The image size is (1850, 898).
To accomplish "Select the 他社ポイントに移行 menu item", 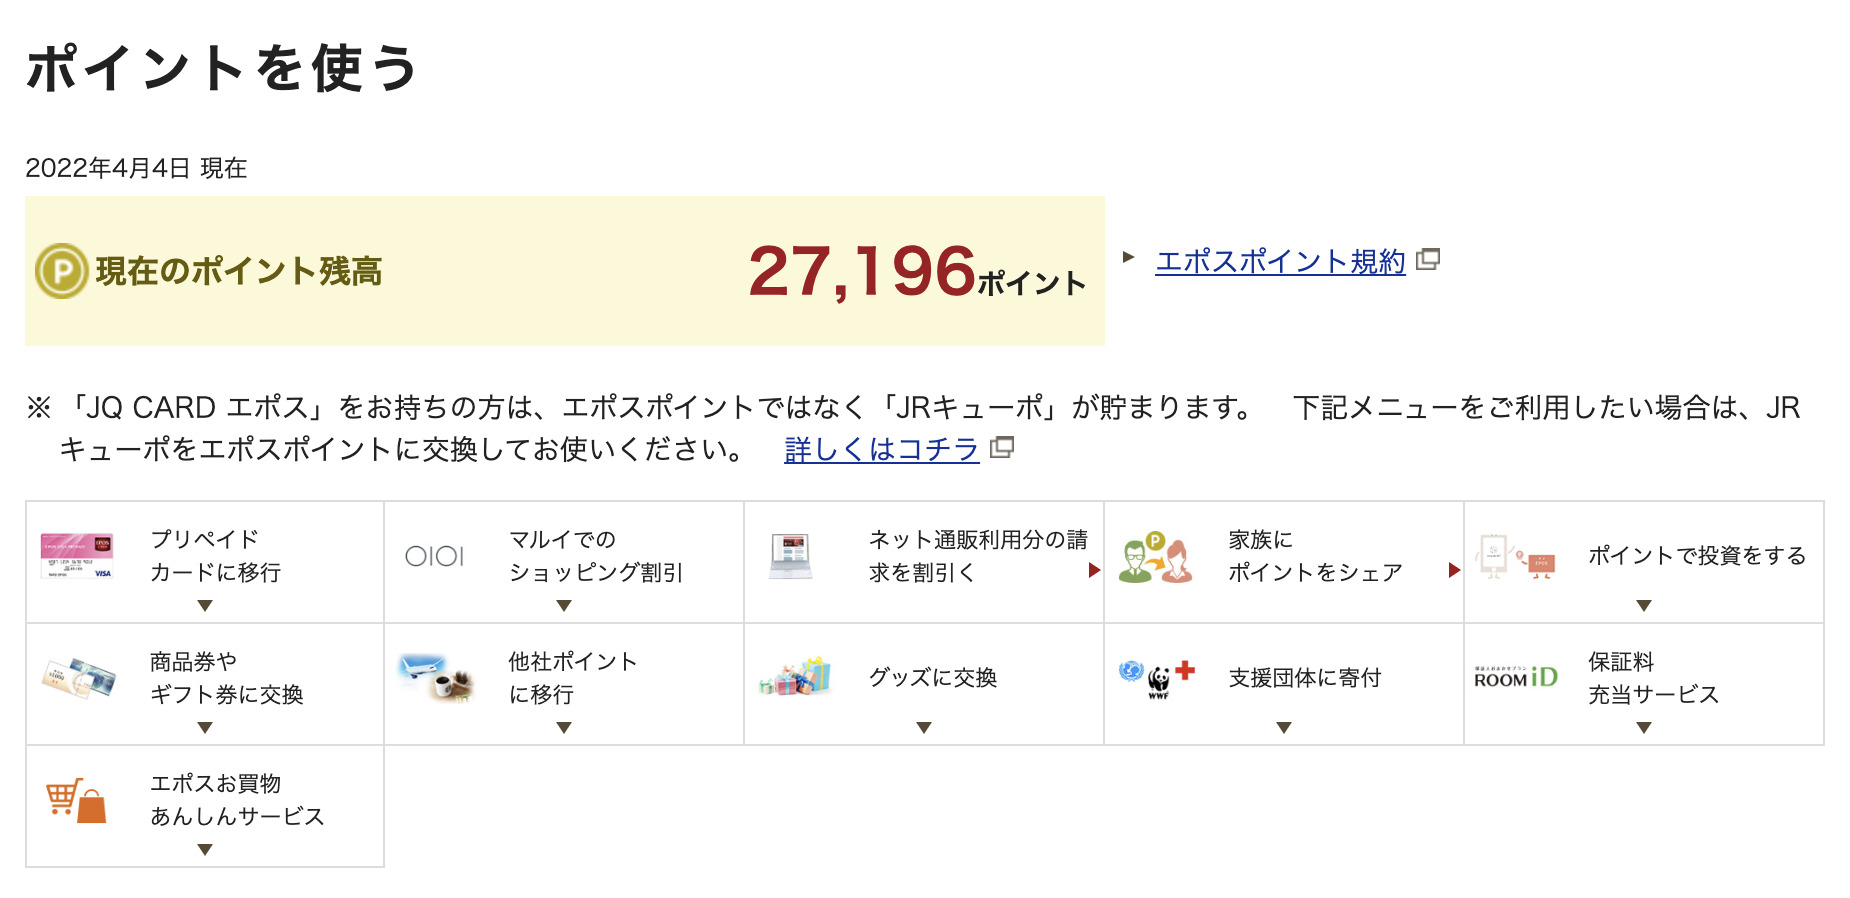I will pos(564,684).
